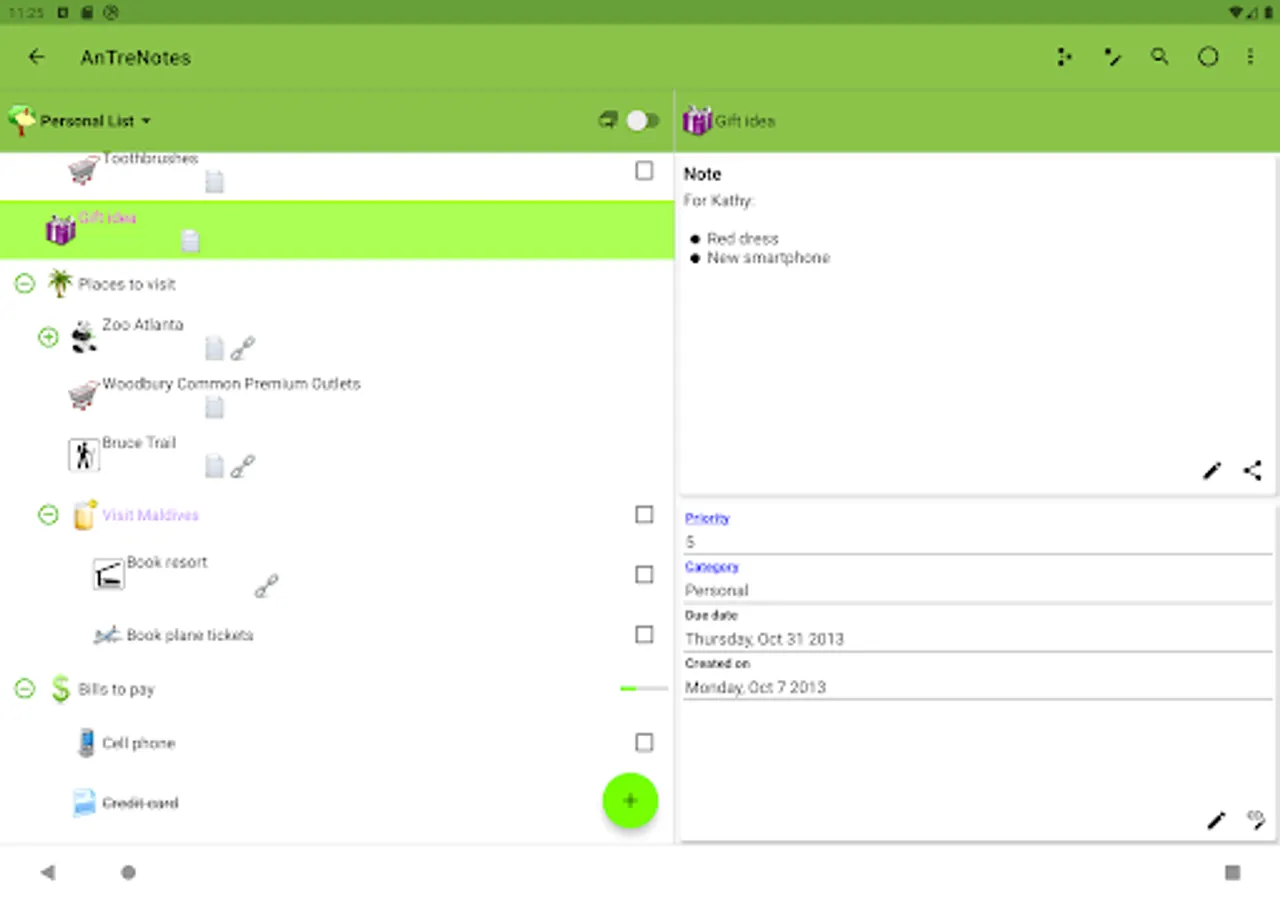Check the Book resort checkbox
This screenshot has height=900, width=1280.
click(645, 574)
